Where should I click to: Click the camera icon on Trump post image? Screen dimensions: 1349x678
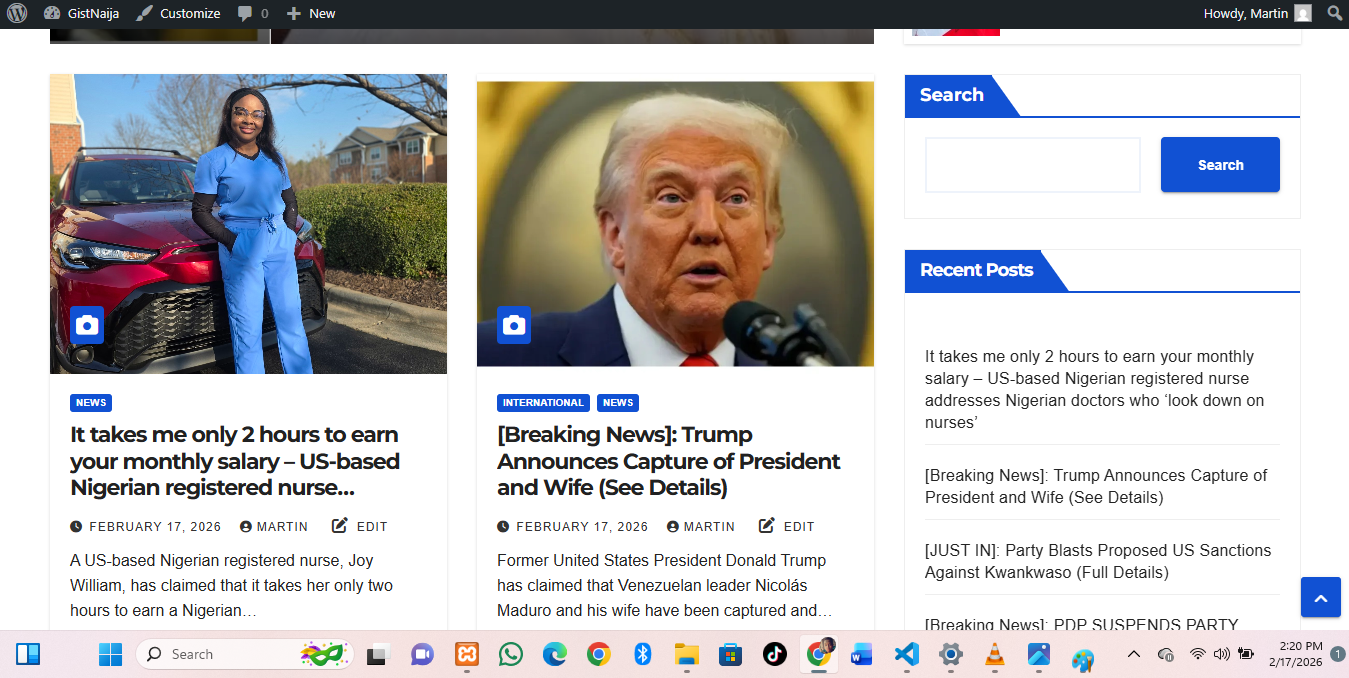[514, 325]
